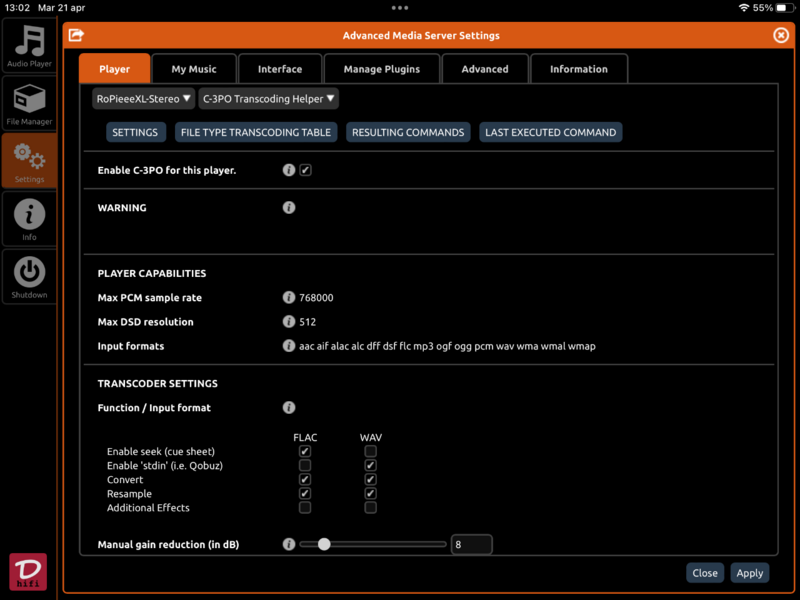
Task: Toggle Convert for WAV
Action: pyautogui.click(x=370, y=480)
